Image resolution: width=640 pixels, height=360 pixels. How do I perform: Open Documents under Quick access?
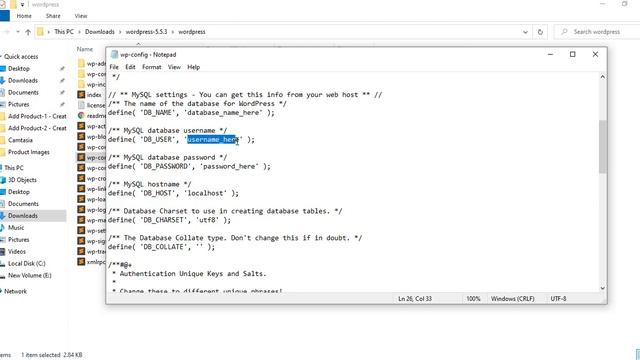click(x=23, y=92)
